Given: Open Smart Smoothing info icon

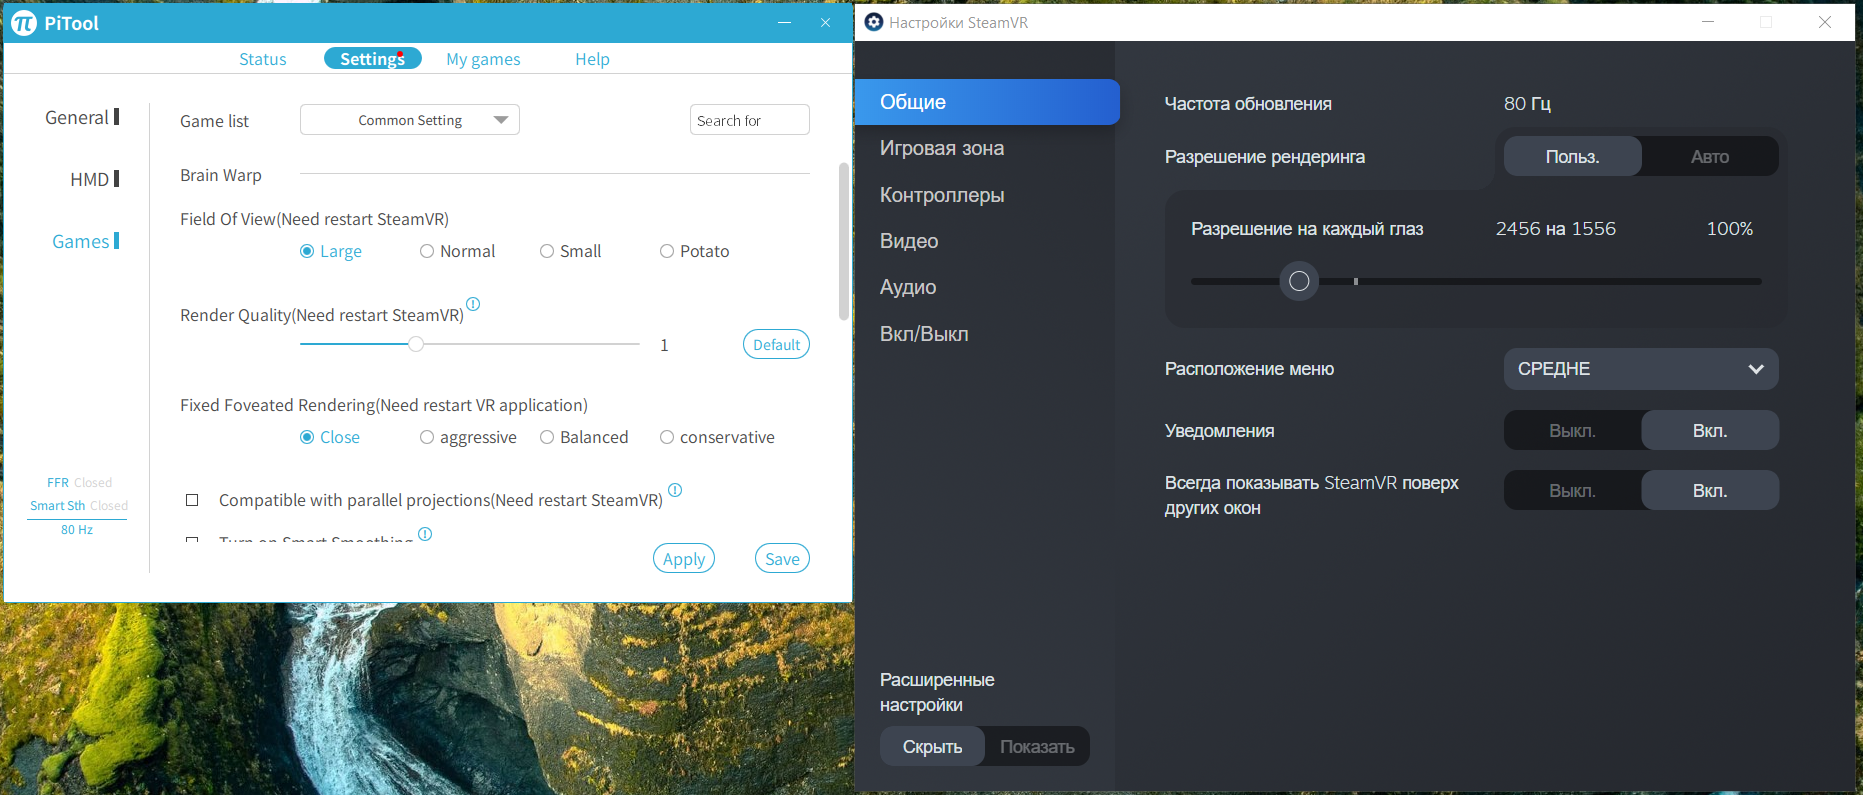Looking at the screenshot, I should coord(425,534).
